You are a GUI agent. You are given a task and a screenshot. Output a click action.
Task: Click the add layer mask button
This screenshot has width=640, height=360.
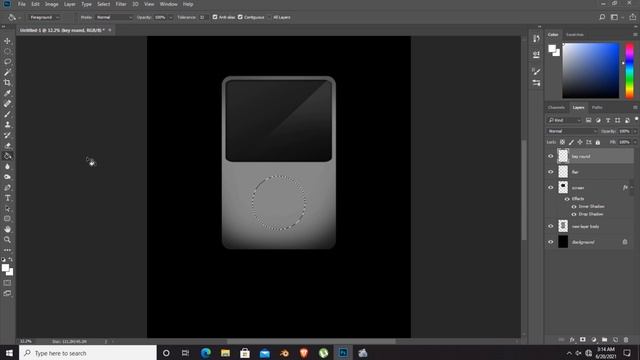pyautogui.click(x=582, y=340)
